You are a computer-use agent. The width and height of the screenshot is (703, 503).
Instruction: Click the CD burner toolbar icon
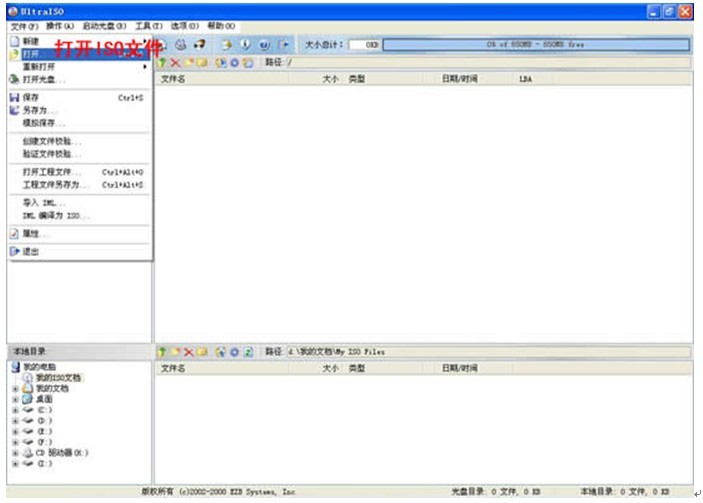(x=180, y=44)
